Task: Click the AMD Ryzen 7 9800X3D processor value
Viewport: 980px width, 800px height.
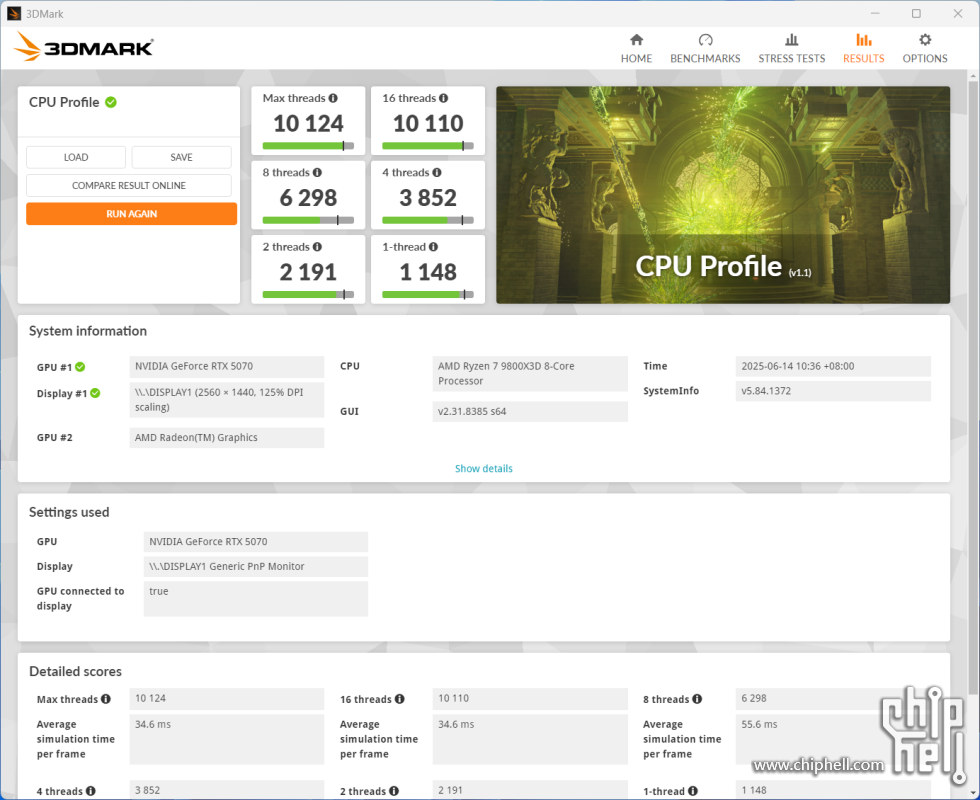Action: 530,374
